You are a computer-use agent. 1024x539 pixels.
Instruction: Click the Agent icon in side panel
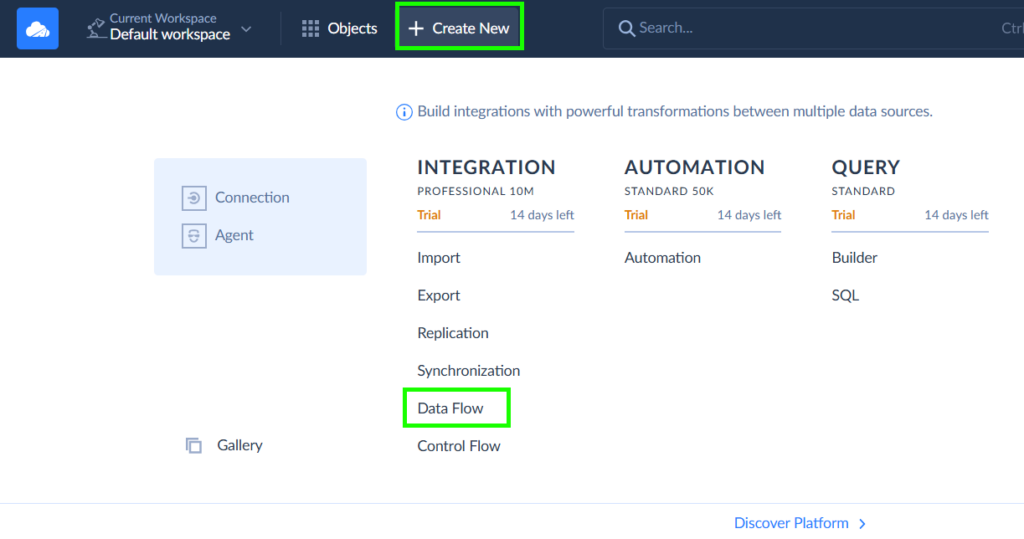tap(193, 236)
